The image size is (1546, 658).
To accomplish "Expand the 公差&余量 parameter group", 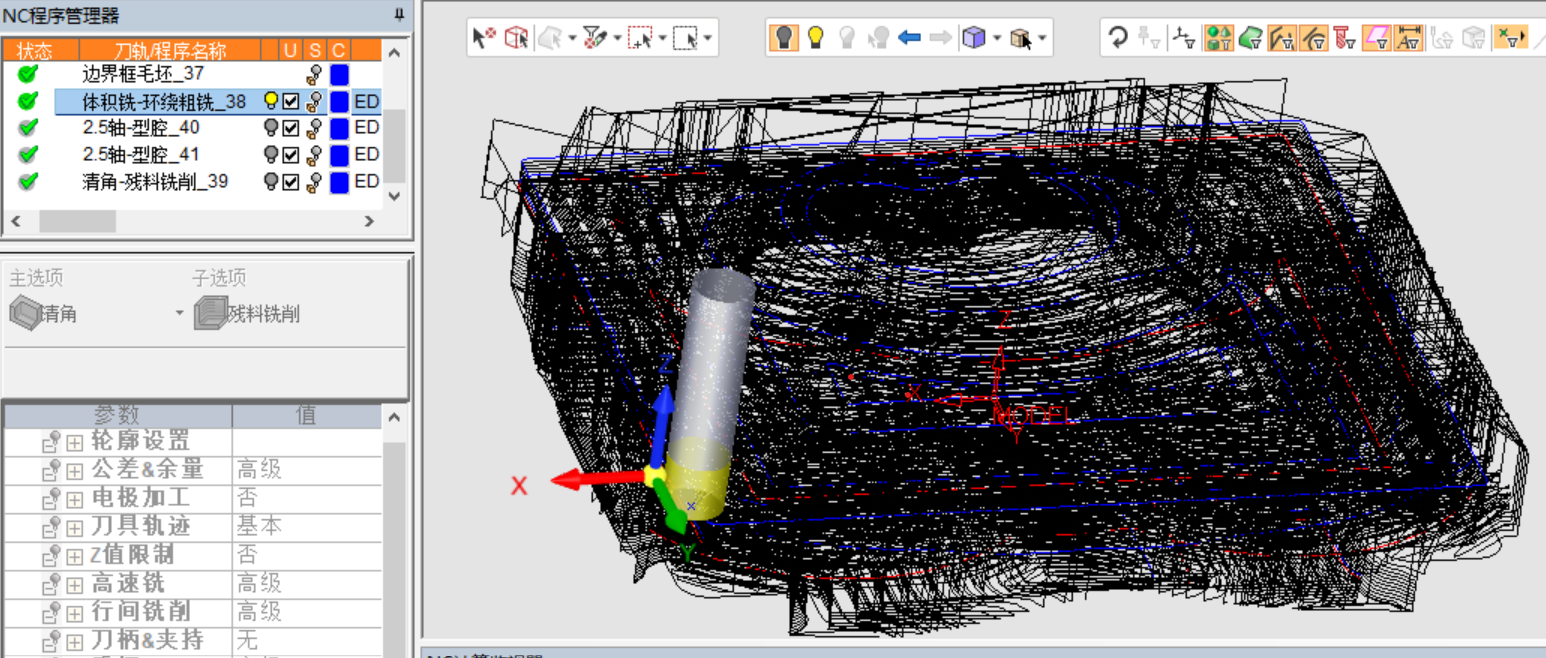I will pyautogui.click(x=75, y=470).
